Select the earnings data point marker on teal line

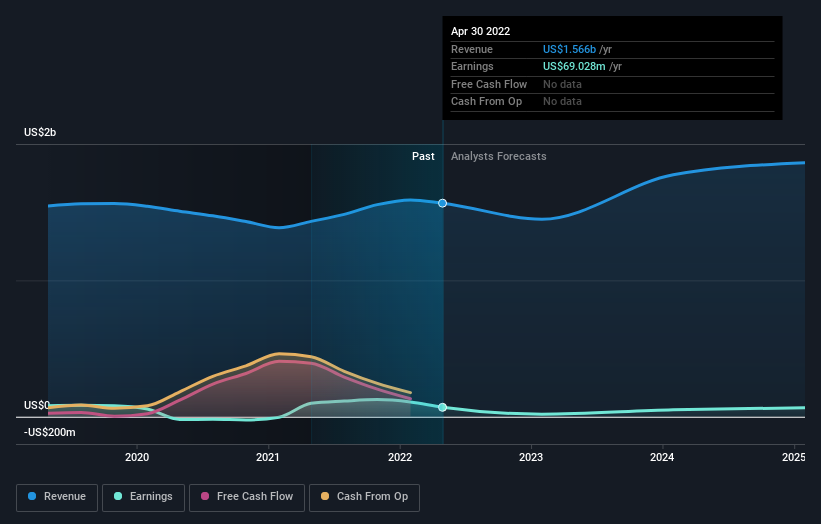[442, 407]
